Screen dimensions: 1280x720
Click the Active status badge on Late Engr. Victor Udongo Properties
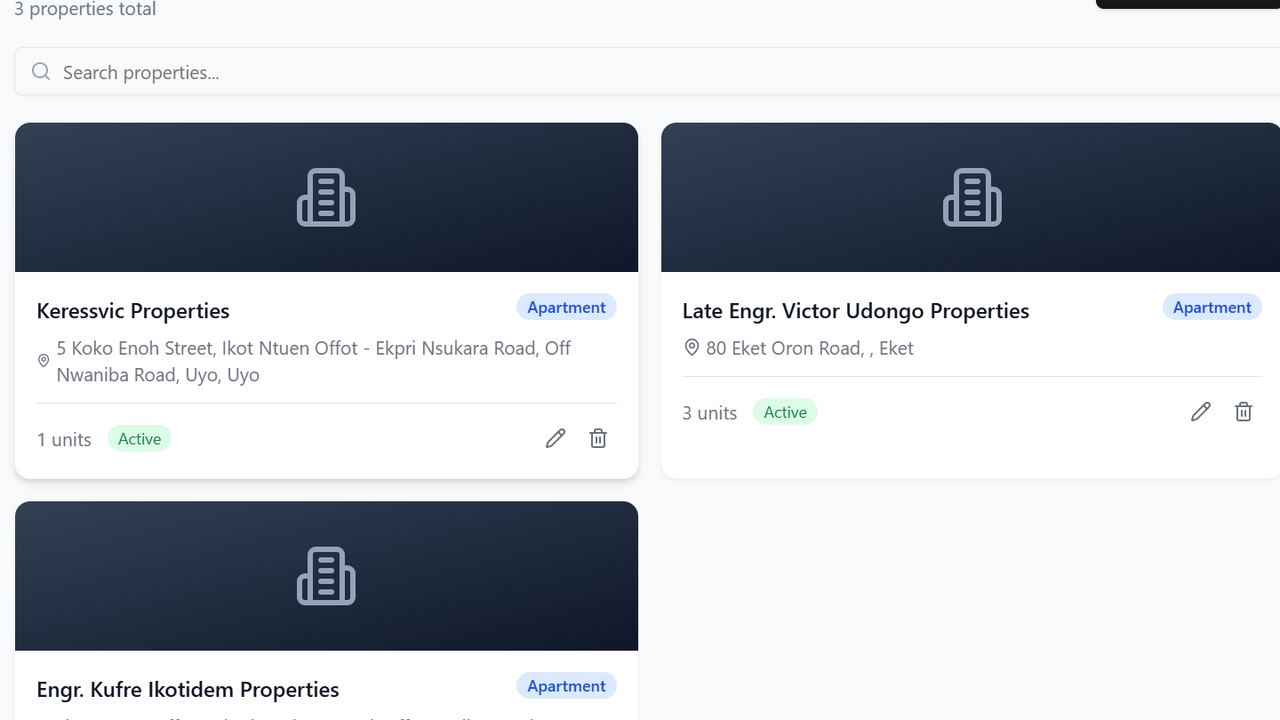pos(785,412)
